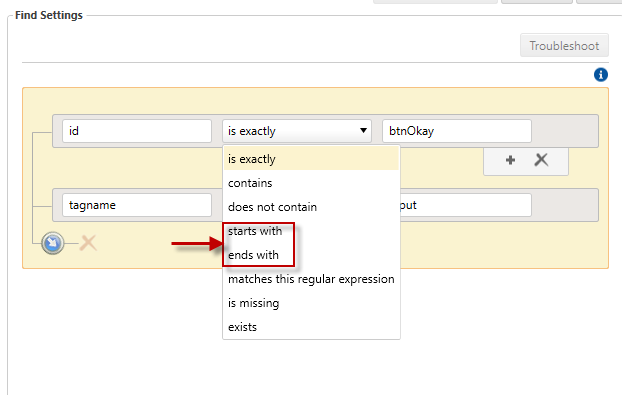Click the 'tagname' attribute input field
This screenshot has height=395, width=622.
tap(137, 205)
